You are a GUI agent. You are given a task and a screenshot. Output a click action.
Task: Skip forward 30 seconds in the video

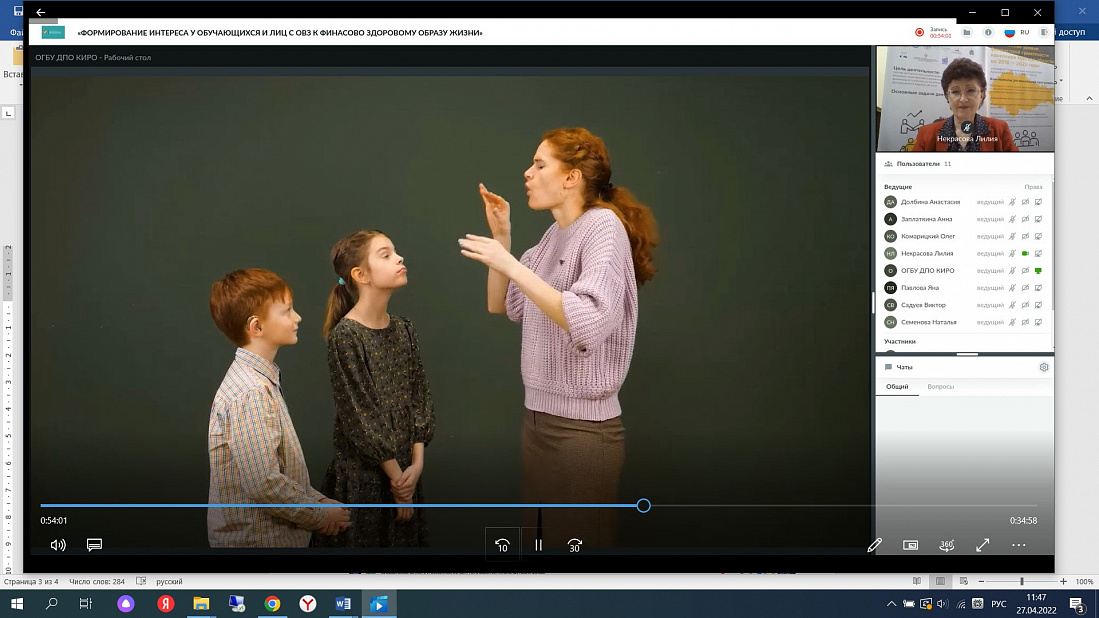tap(574, 545)
